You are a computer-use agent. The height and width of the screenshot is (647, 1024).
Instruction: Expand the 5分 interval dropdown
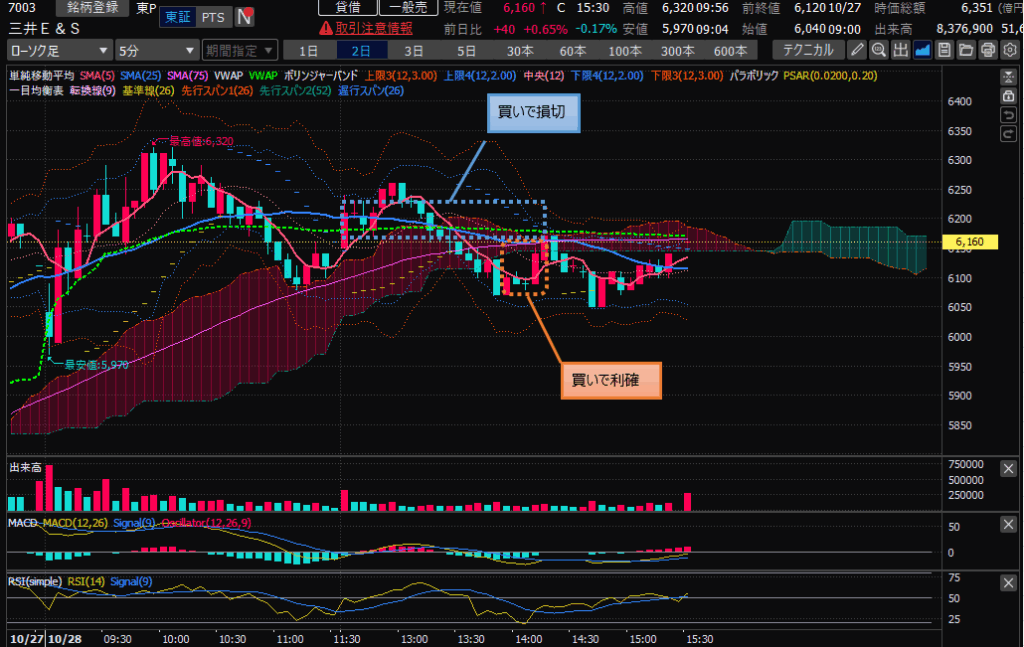click(156, 49)
